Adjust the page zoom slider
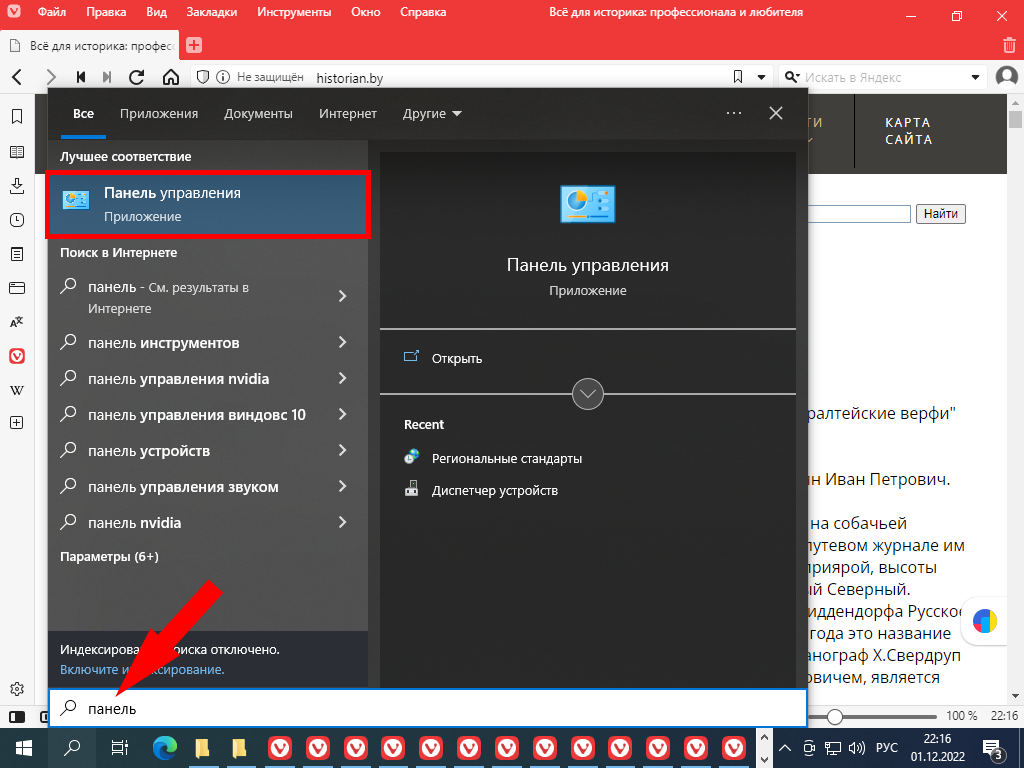Image resolution: width=1024 pixels, height=768 pixels. tap(834, 716)
